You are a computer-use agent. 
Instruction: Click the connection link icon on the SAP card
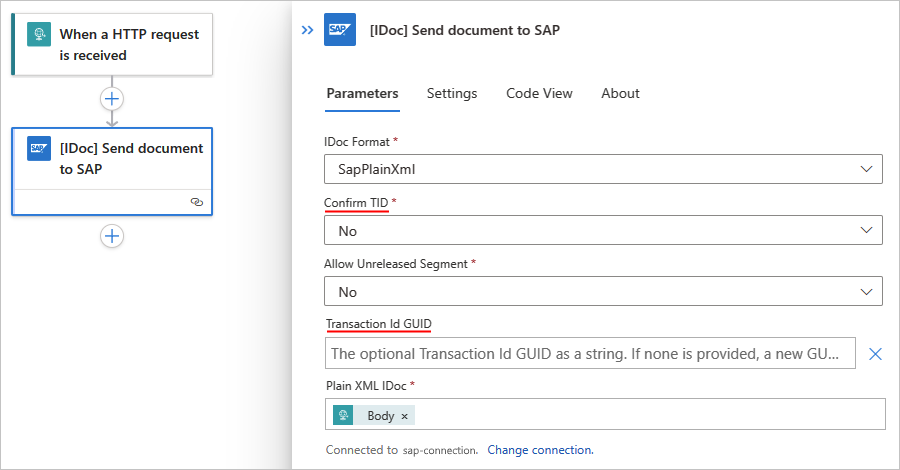197,202
